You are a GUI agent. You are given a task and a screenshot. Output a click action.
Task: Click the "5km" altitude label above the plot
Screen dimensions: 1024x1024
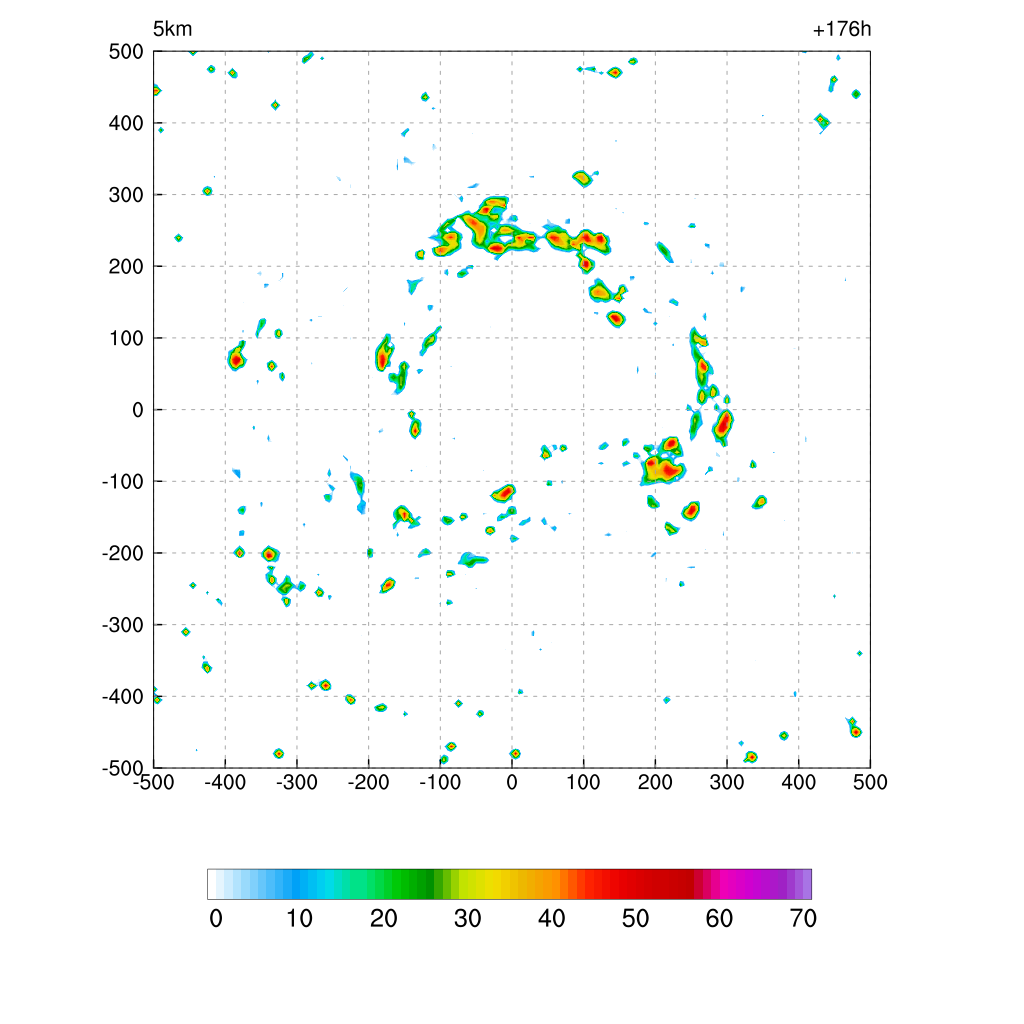pyautogui.click(x=172, y=29)
